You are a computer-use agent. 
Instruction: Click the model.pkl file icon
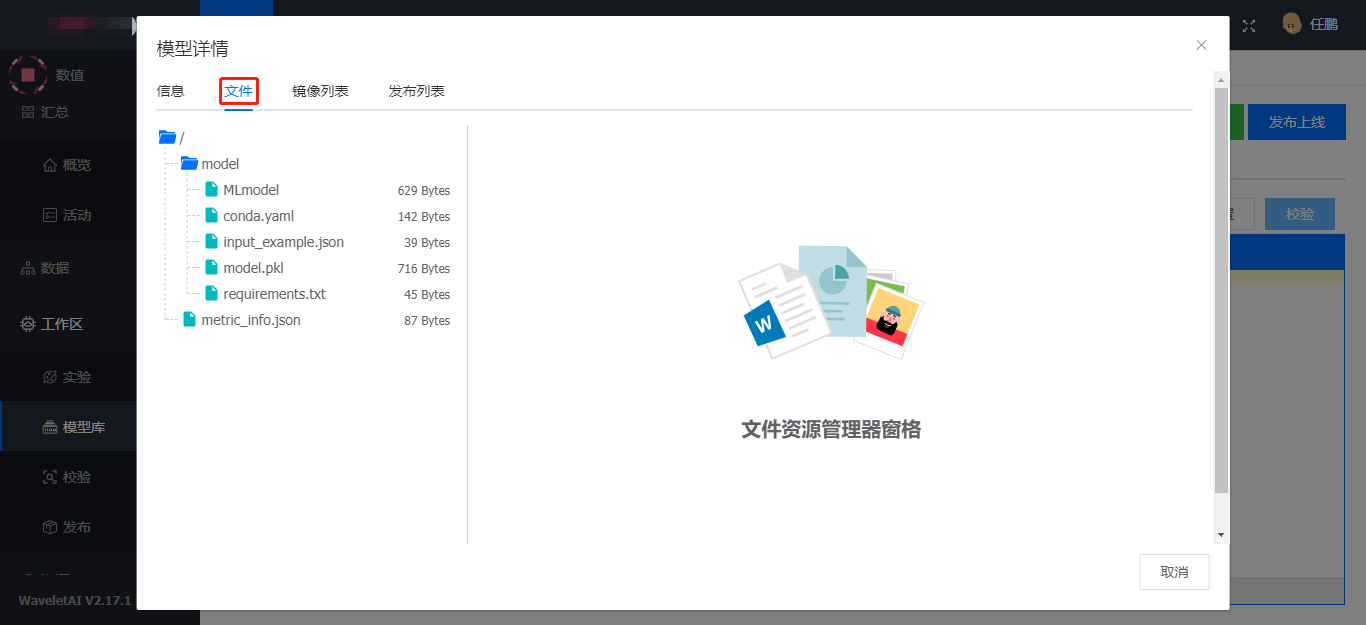tap(211, 267)
